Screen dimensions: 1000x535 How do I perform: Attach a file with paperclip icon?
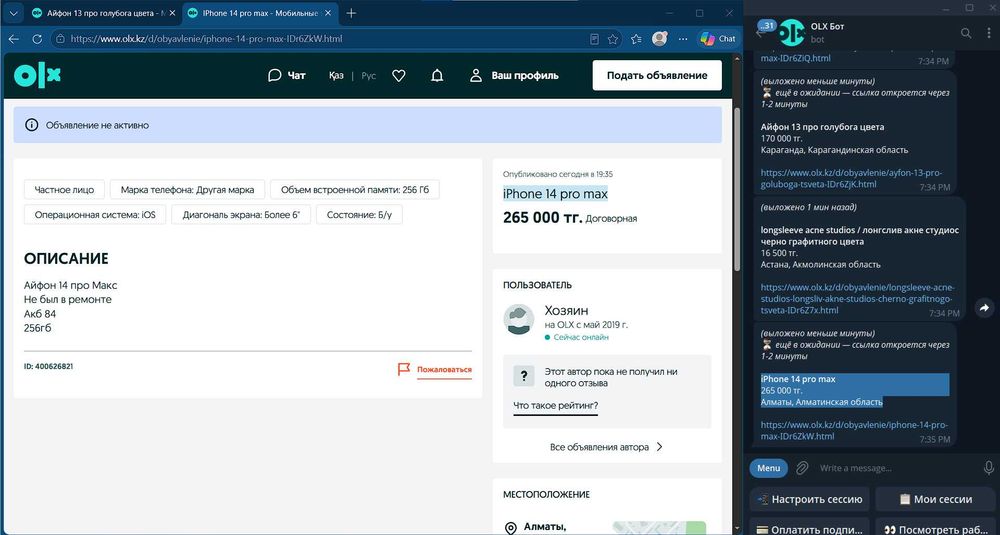802,468
